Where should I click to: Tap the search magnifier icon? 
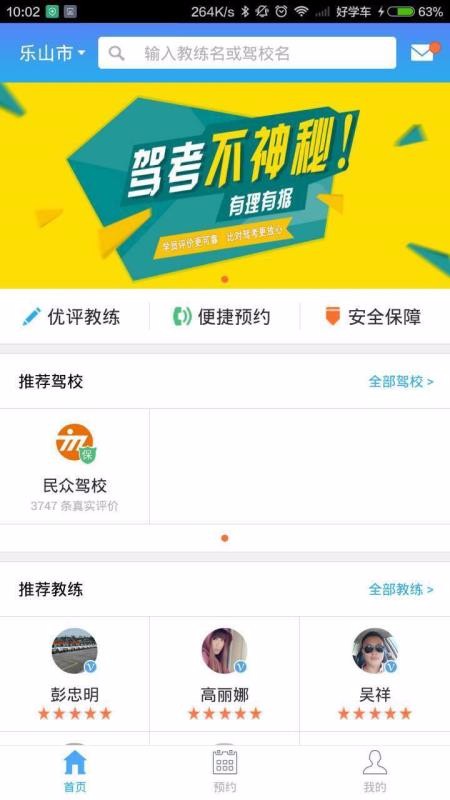[x=116, y=53]
